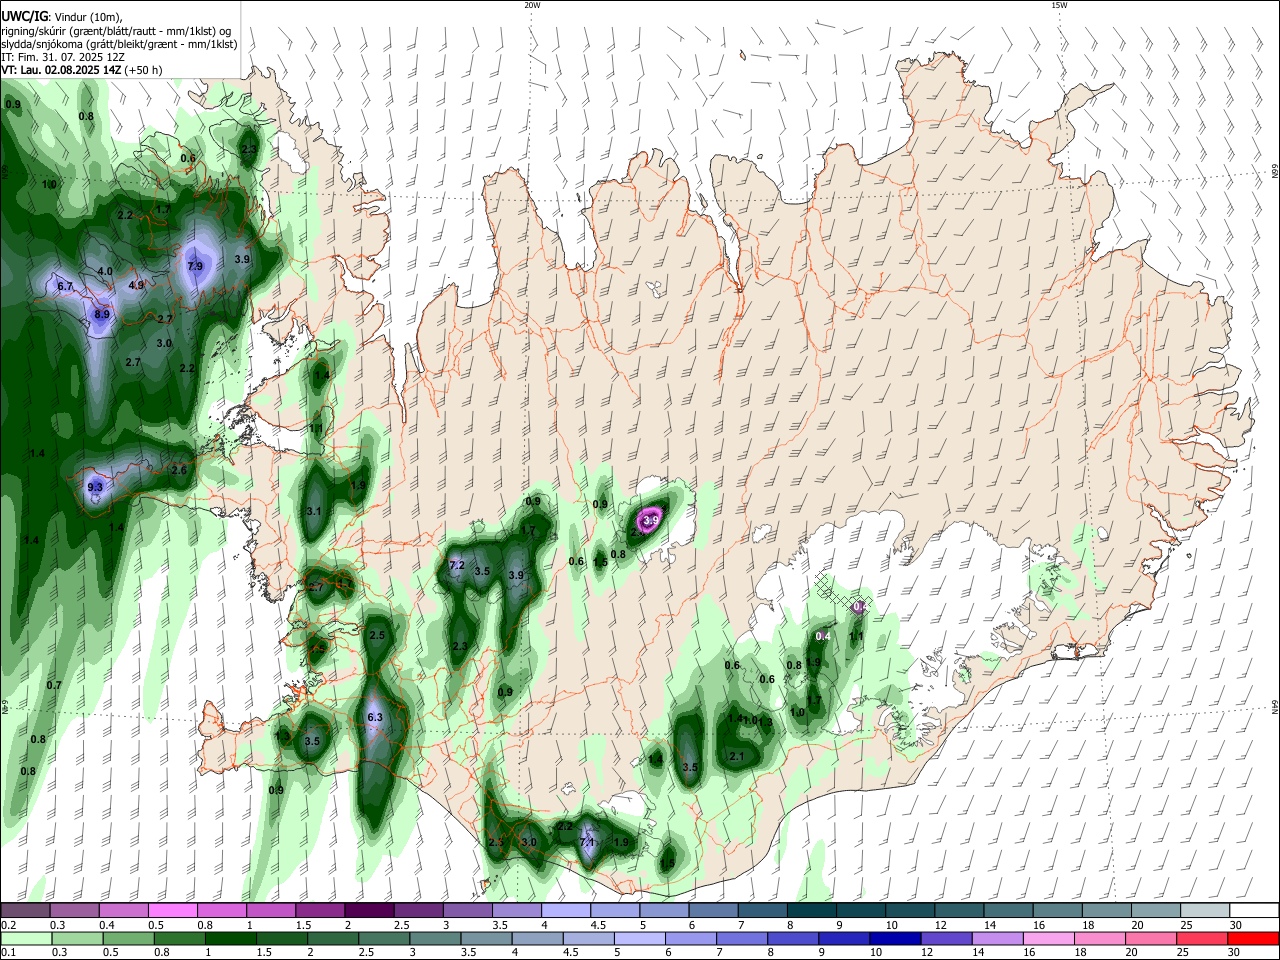Image resolution: width=1280 pixels, height=960 pixels.
Task: Click the pale grey snow swatch between 25 and 30
Action: [1204, 910]
